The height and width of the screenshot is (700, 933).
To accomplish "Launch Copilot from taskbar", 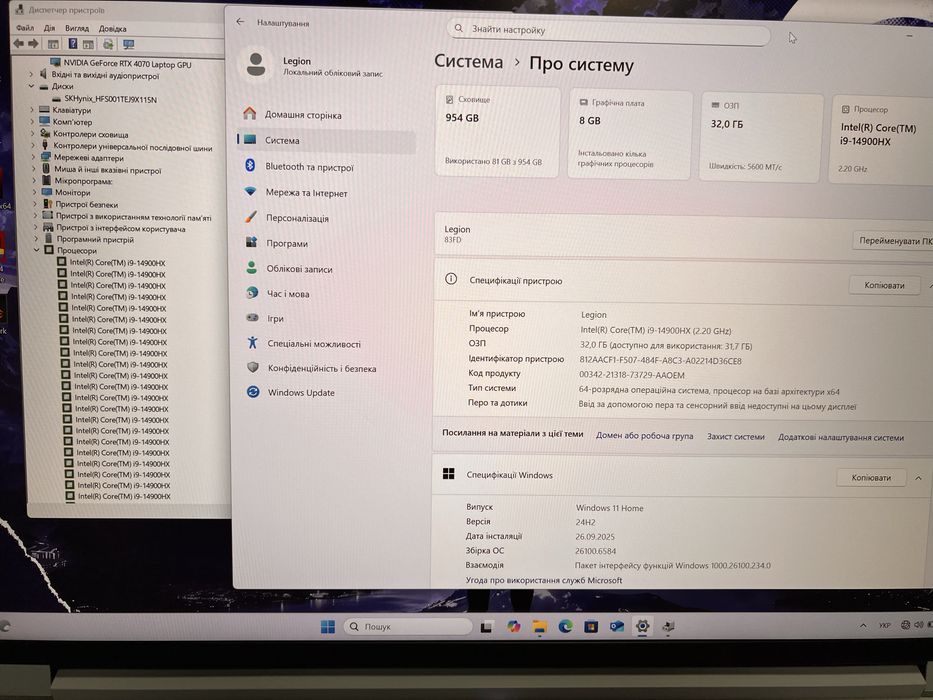I will pos(514,626).
